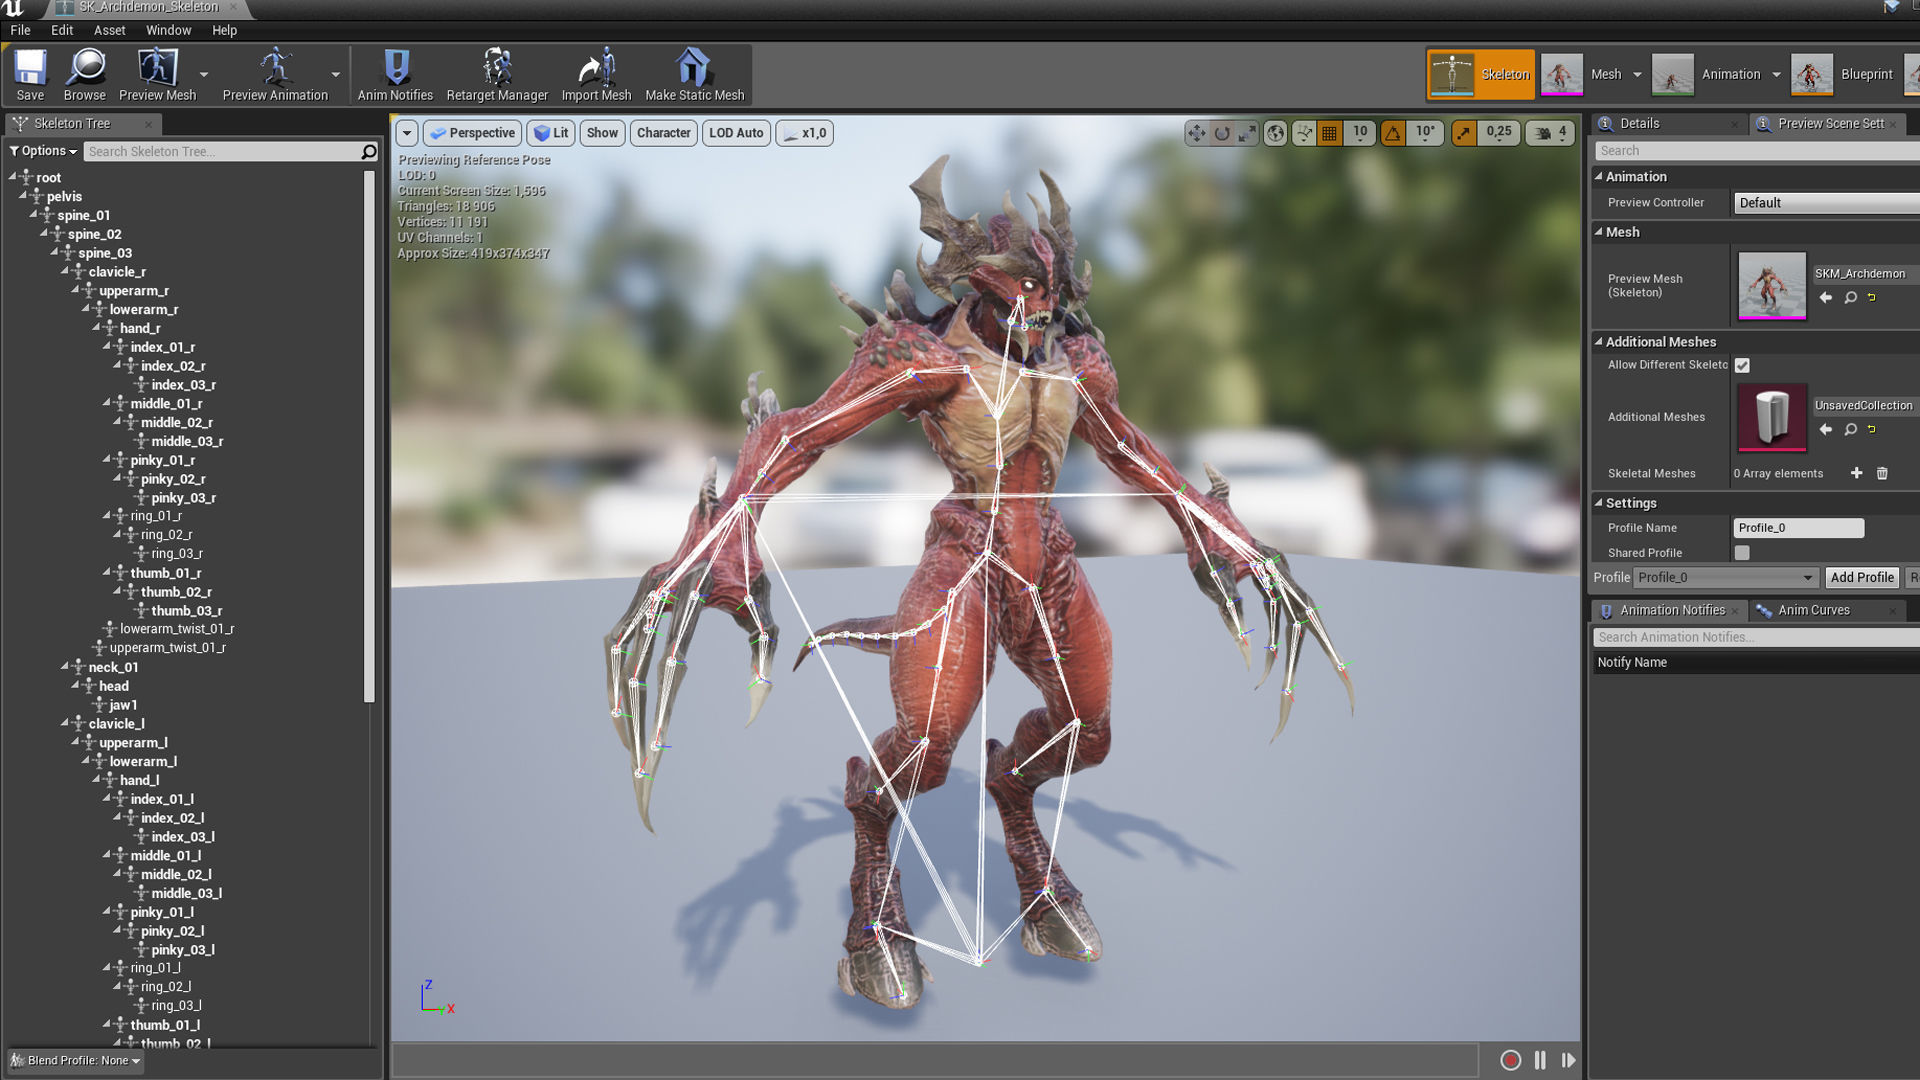Collapse the clavicle_r bone in tree
The width and height of the screenshot is (1920, 1080).
[65, 271]
